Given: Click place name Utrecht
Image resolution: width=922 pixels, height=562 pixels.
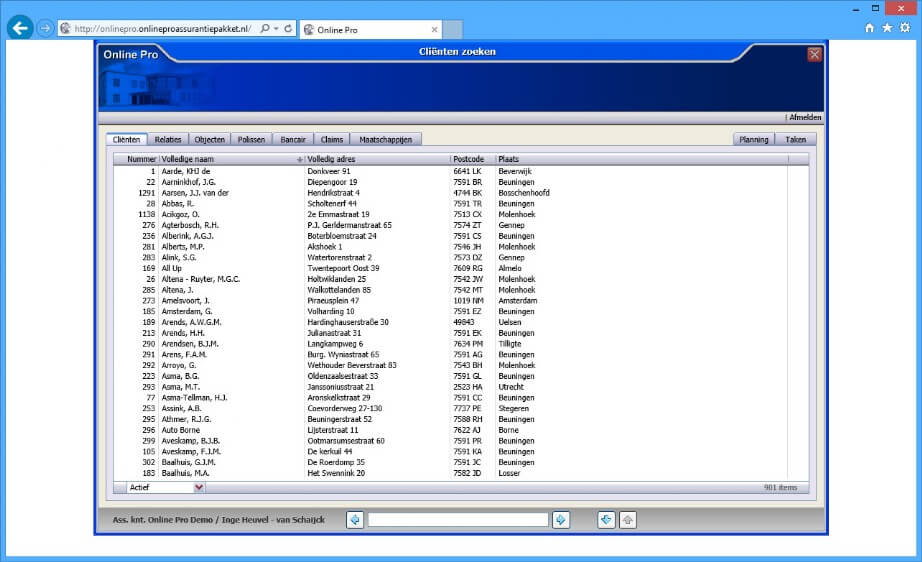Looking at the screenshot, I should pyautogui.click(x=511, y=387).
